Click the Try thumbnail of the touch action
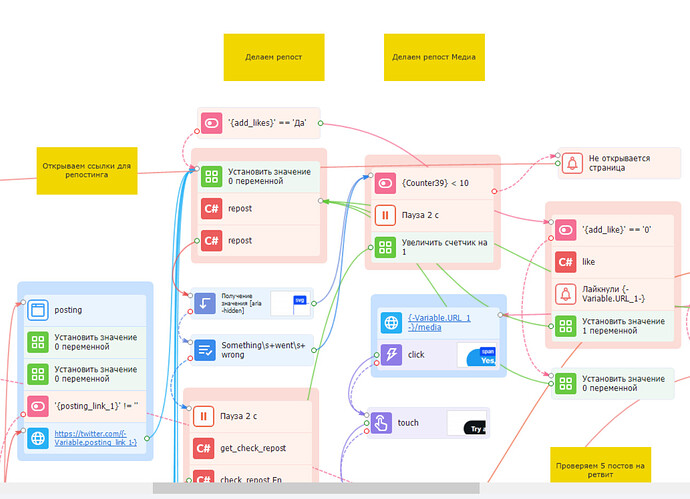This screenshot has width=690, height=499. 467,423
